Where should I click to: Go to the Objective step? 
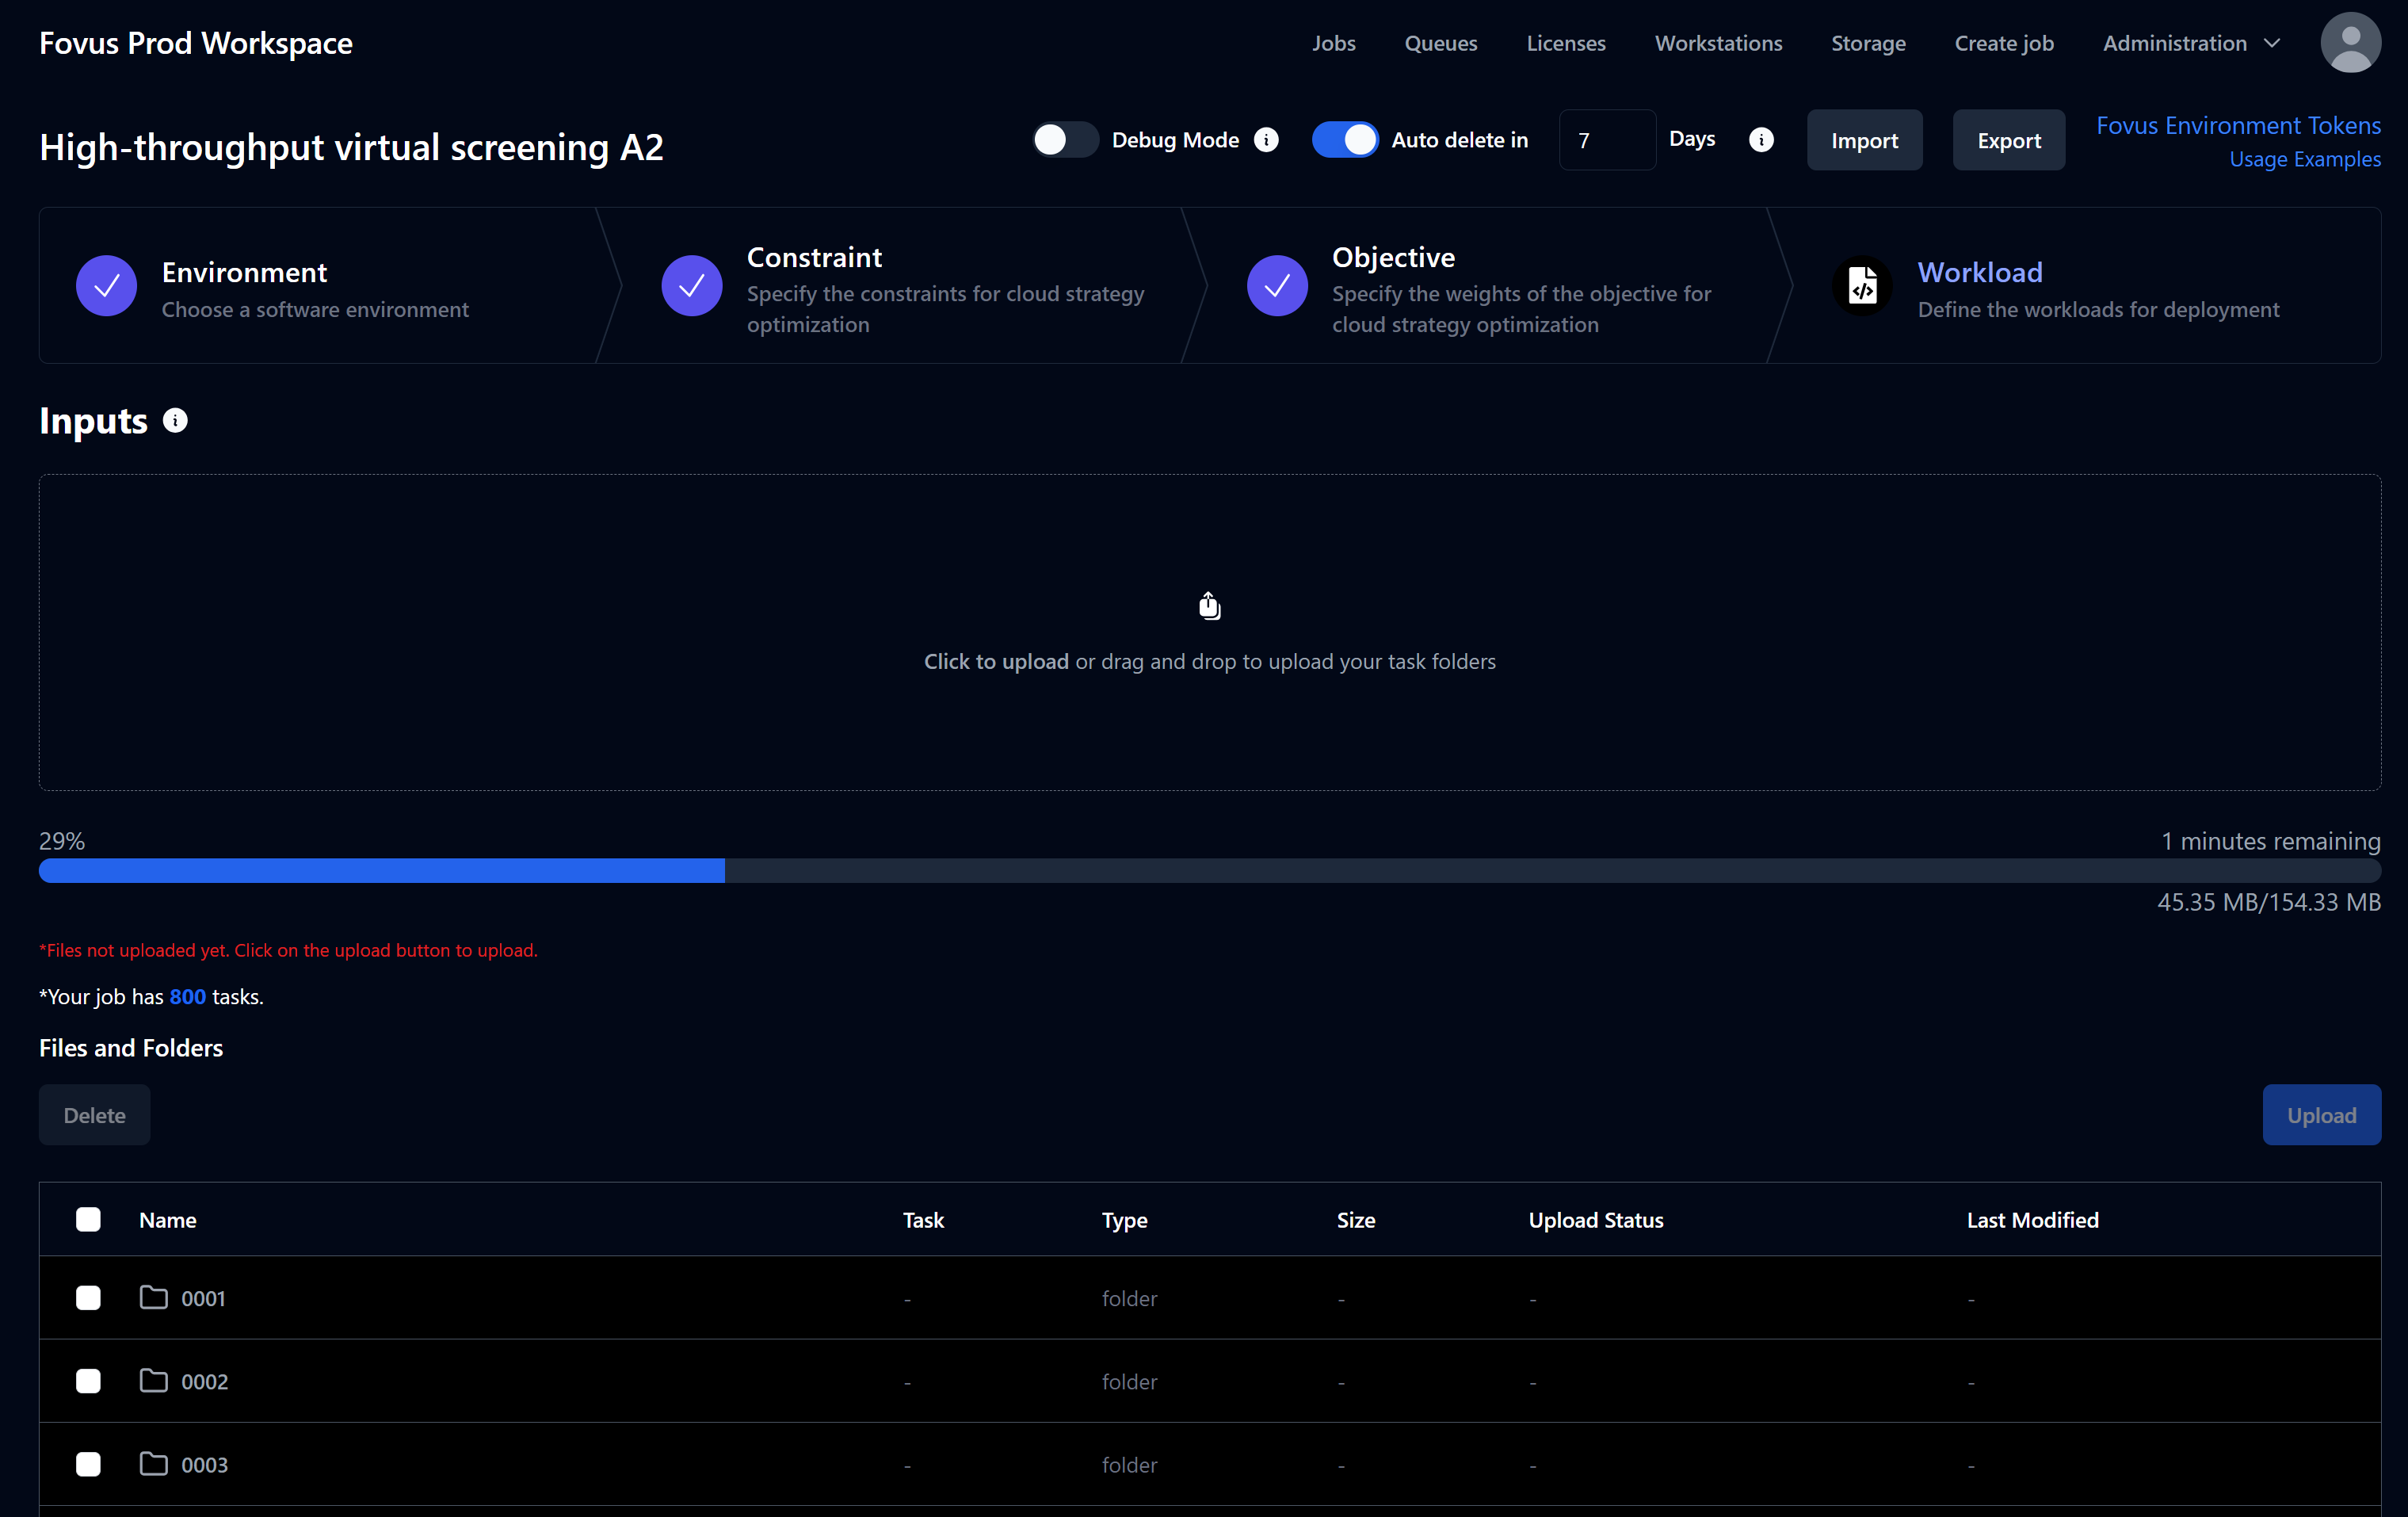1488,286
